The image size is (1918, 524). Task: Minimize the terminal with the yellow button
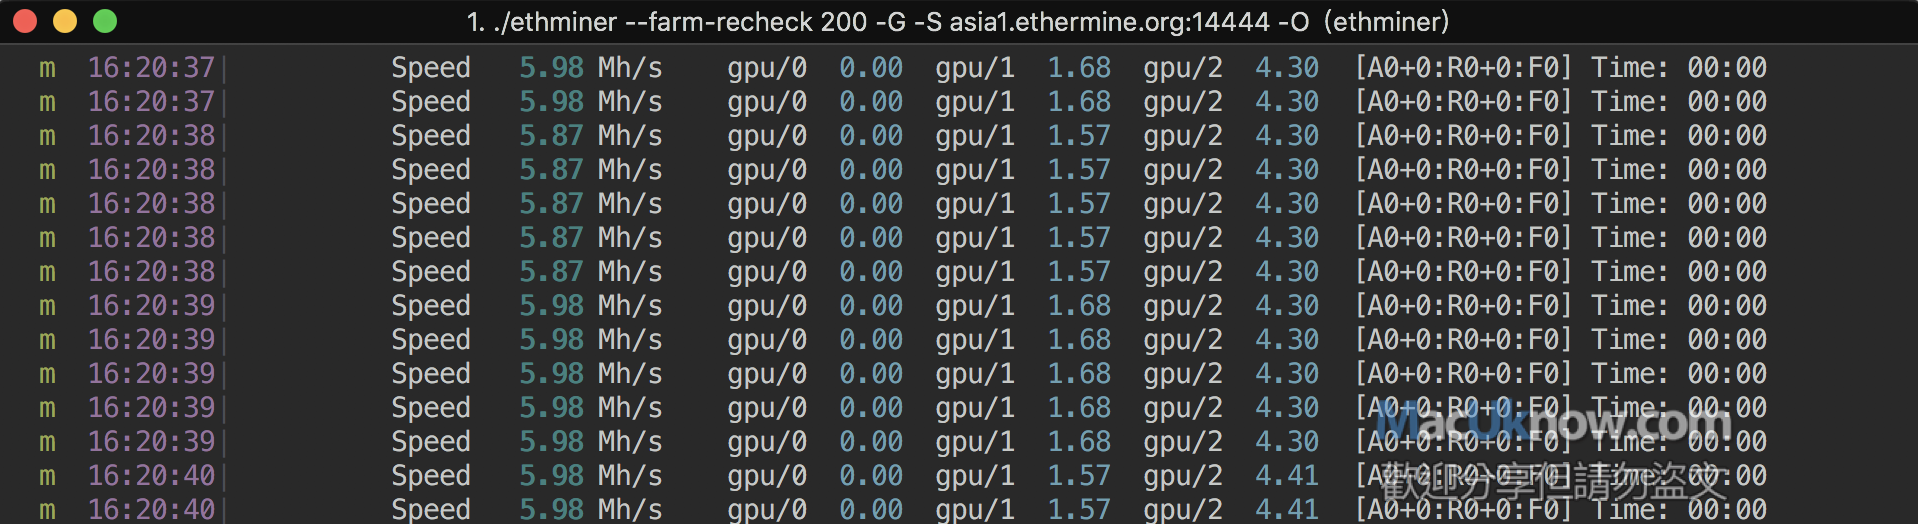pos(65,21)
